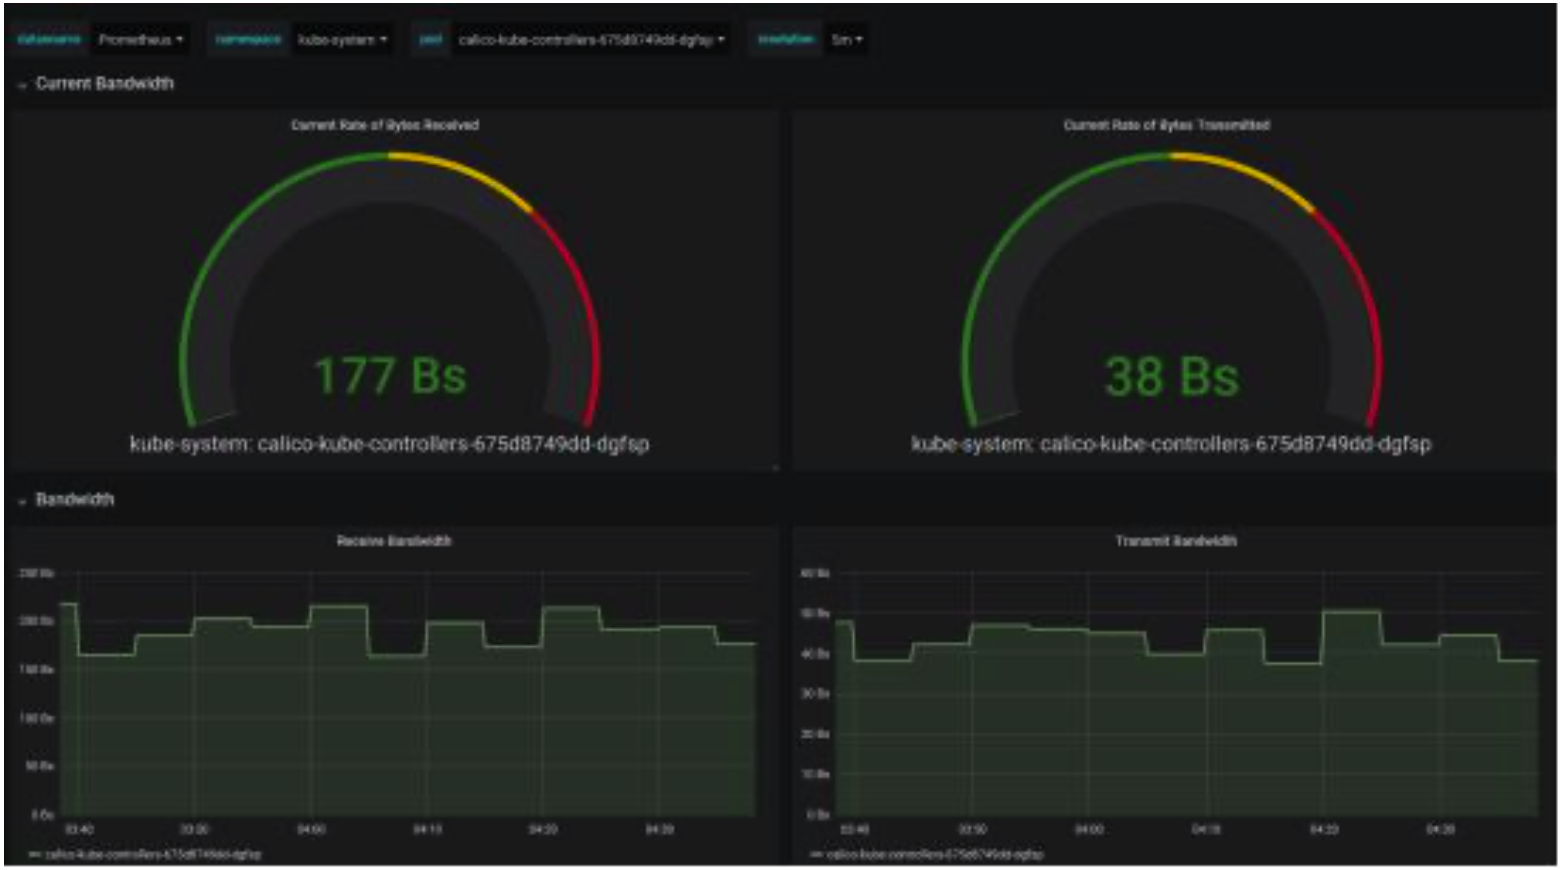Open Current Rate of Bytes Transmitted panel menu

point(1166,125)
